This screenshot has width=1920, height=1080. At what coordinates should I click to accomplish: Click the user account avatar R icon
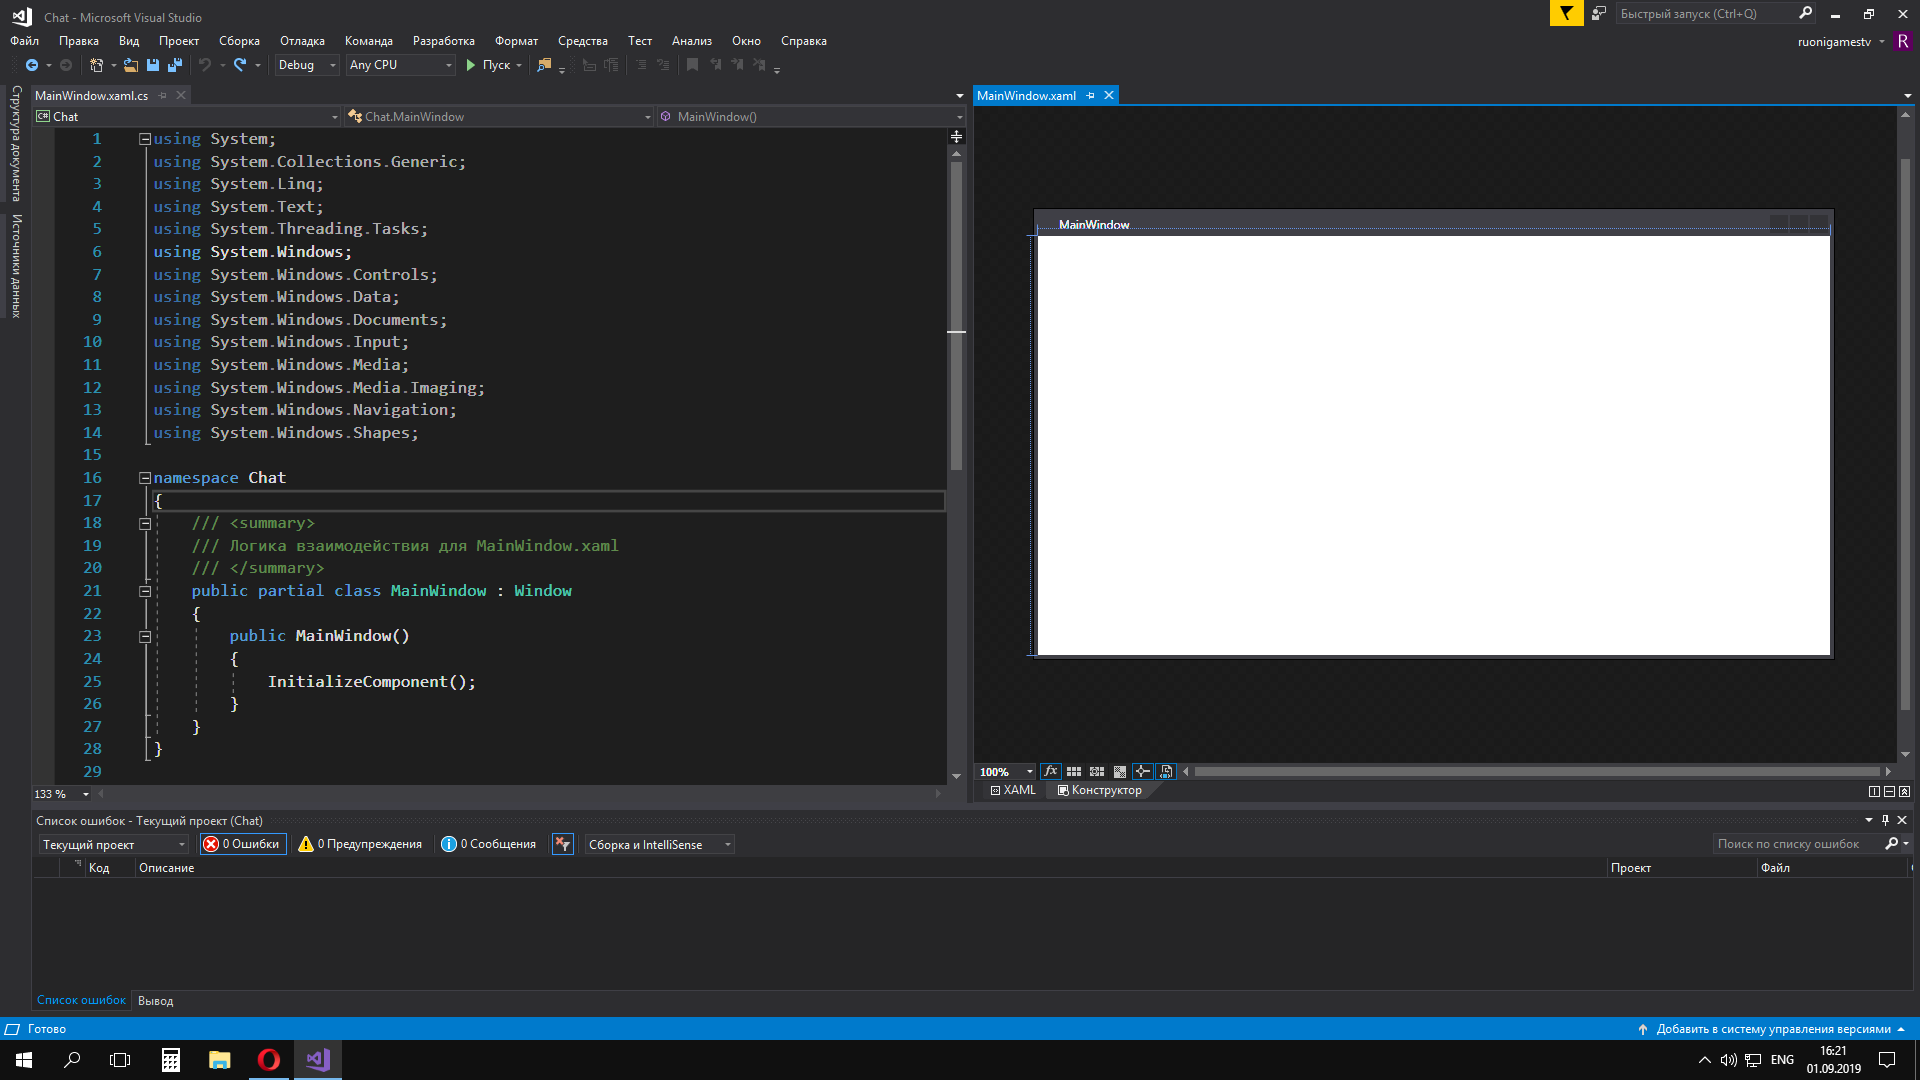click(1903, 41)
